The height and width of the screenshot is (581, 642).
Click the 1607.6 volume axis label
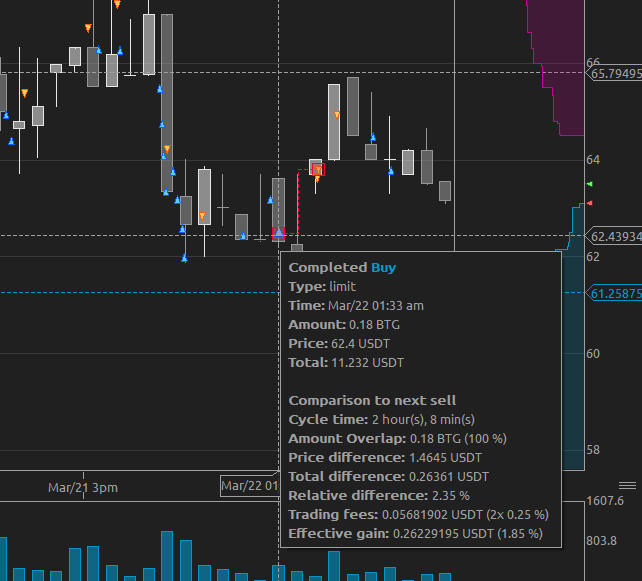coord(607,500)
